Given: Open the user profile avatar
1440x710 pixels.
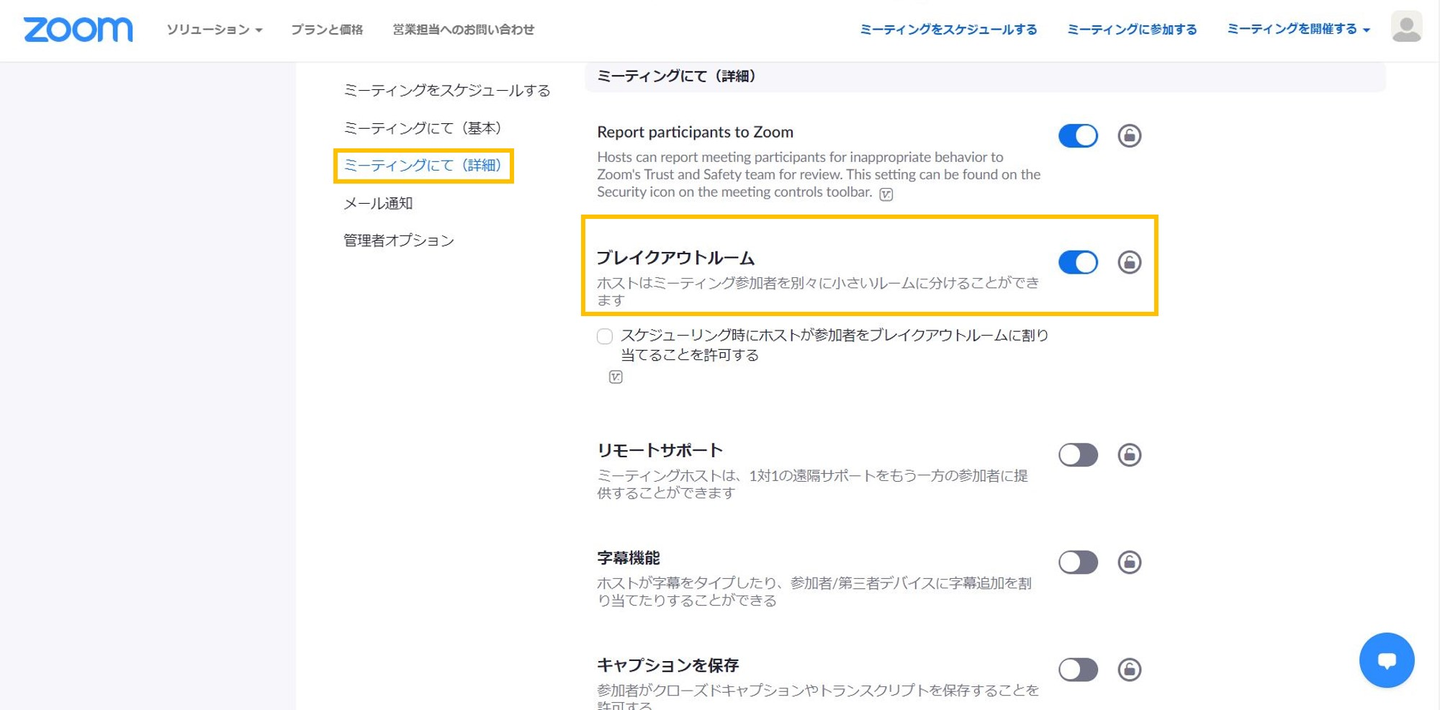Looking at the screenshot, I should 1406,28.
